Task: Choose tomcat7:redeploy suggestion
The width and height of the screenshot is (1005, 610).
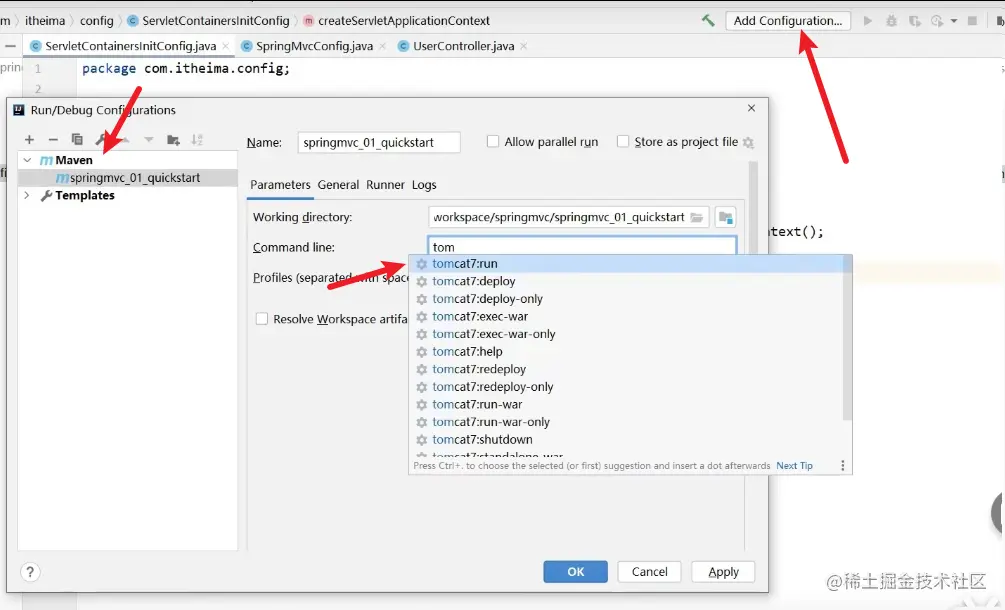Action: pos(628,369)
